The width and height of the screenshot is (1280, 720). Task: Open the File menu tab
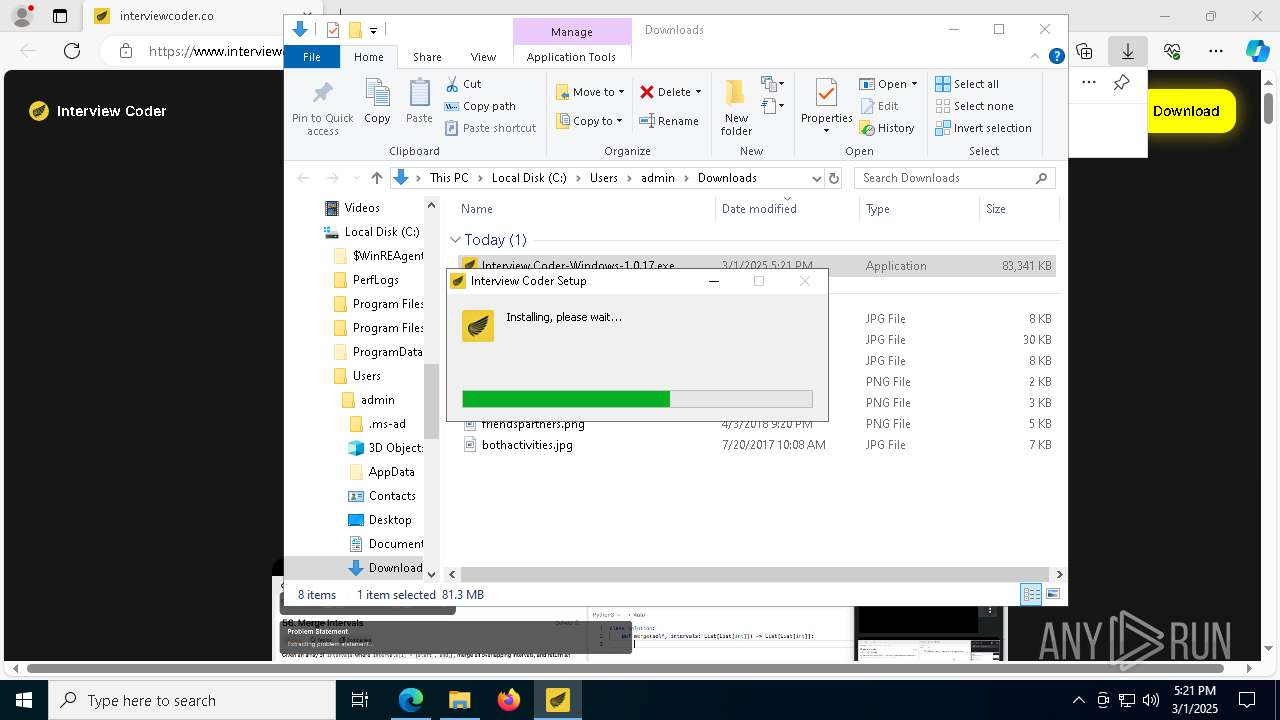click(x=312, y=57)
